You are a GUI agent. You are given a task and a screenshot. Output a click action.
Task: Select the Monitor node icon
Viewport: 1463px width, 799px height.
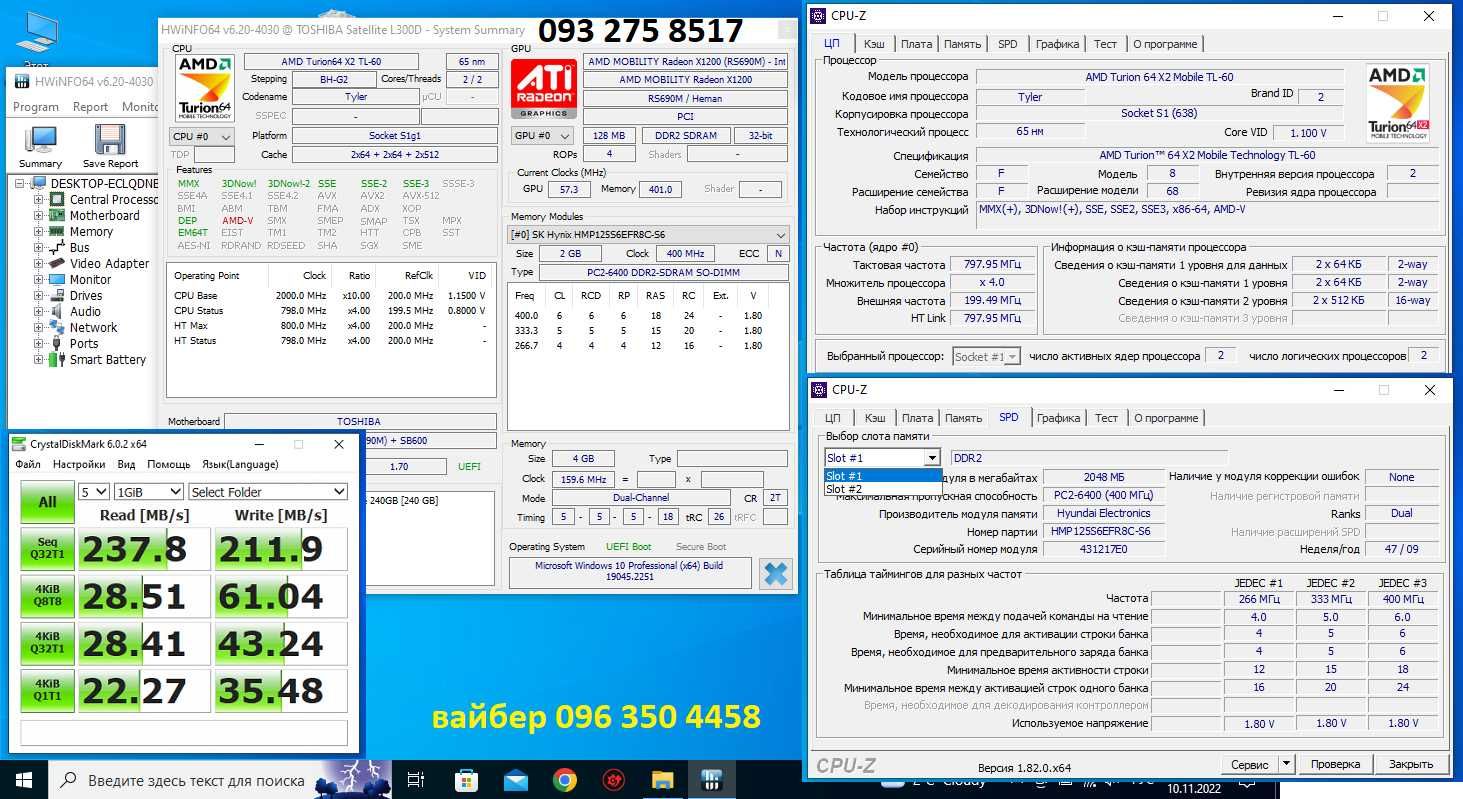[59, 279]
